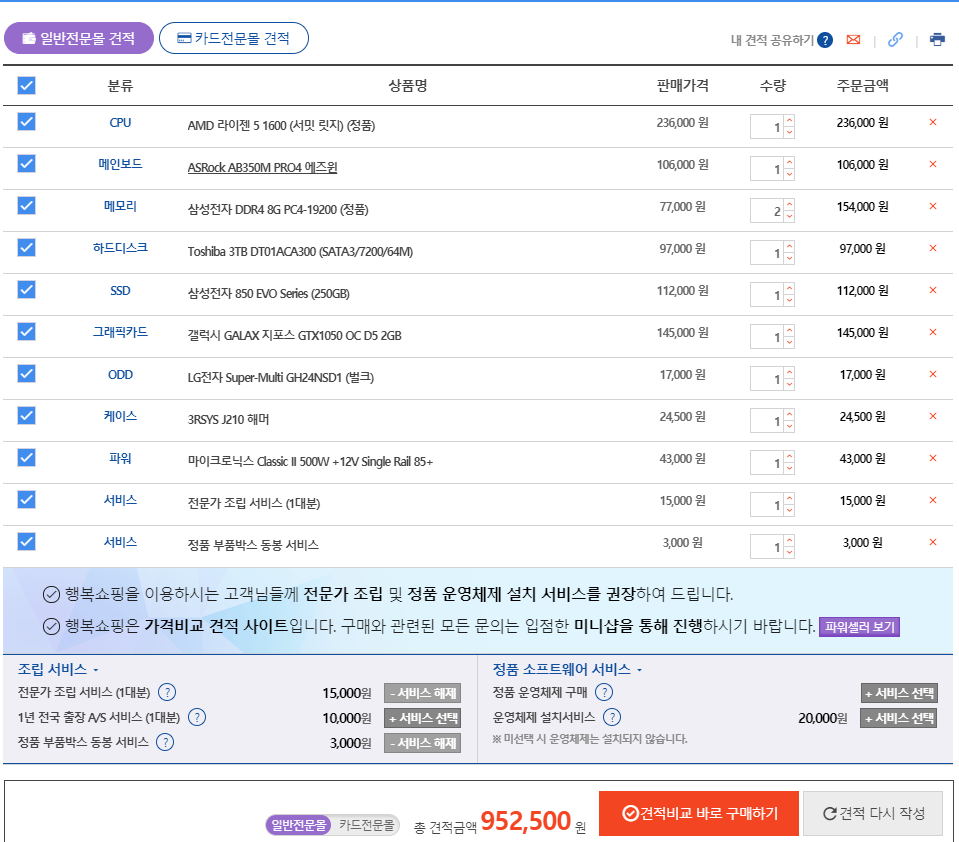The image size is (959, 842).
Task: Deselect the 그래픽카드 item checkbox
Action: click(x=27, y=332)
